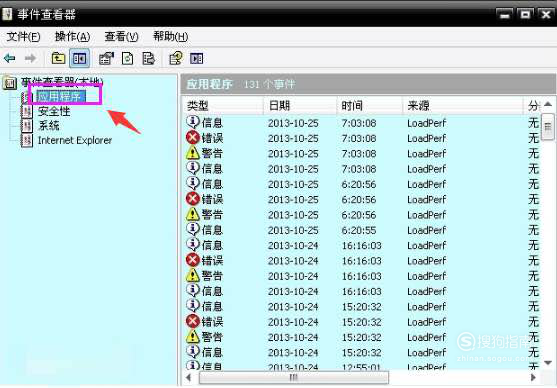The image size is (557, 388).
Task: Toggle the Show/Hide Console Tree toolbar icon
Action: coord(79,58)
